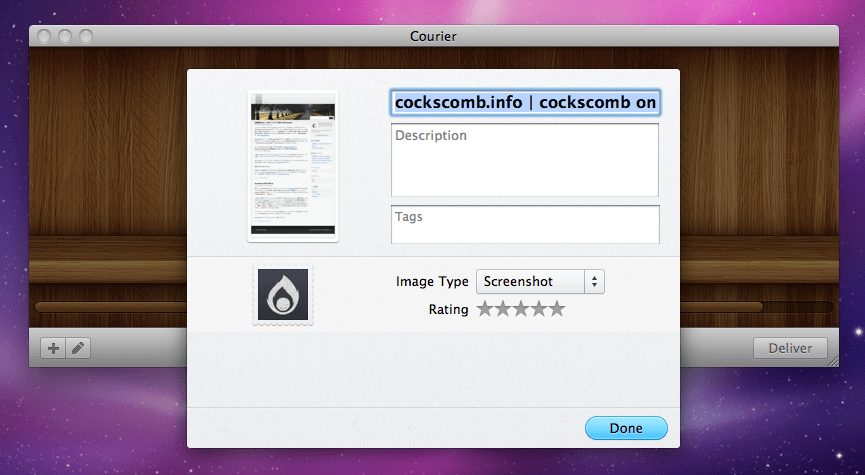The image size is (865, 475).
Task: Click the Deliver button in Courier window
Action: 790,348
